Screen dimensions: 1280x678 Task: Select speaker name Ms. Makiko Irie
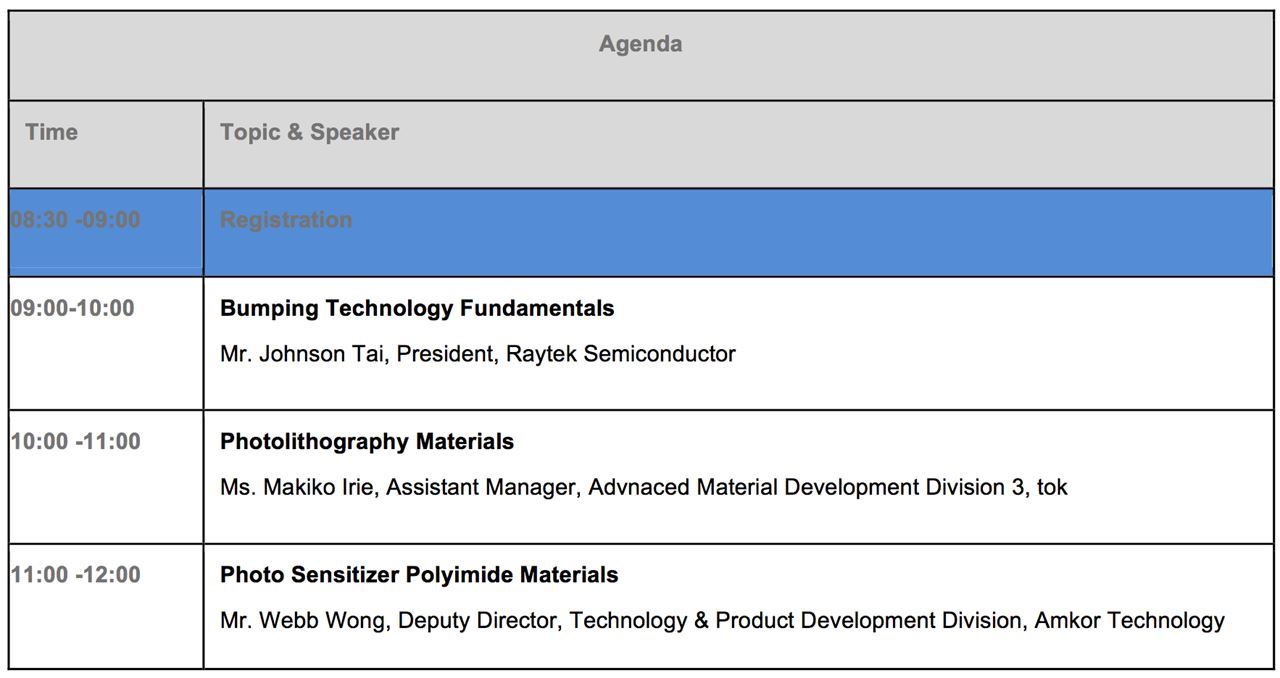(x=297, y=488)
